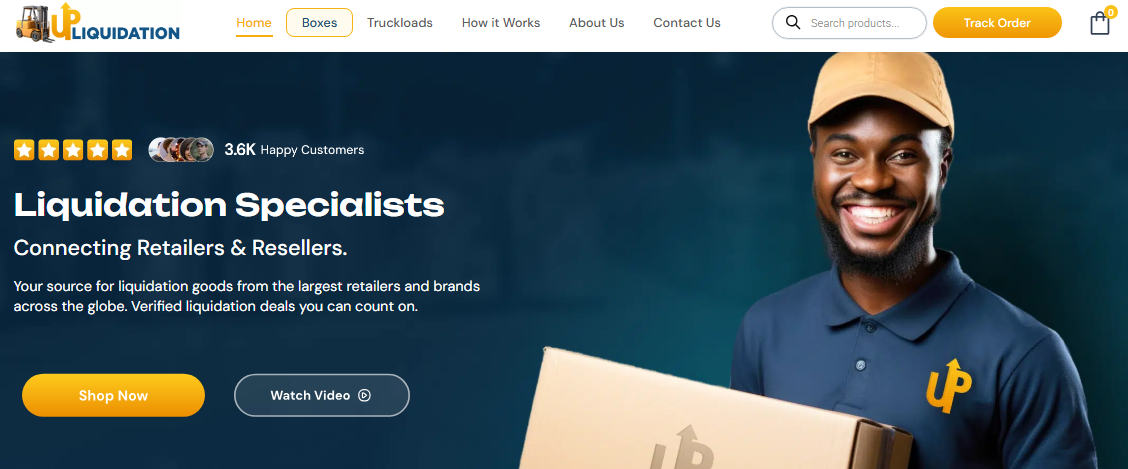Open the Boxes menu item
Screen dimensions: 1128x469
point(319,22)
